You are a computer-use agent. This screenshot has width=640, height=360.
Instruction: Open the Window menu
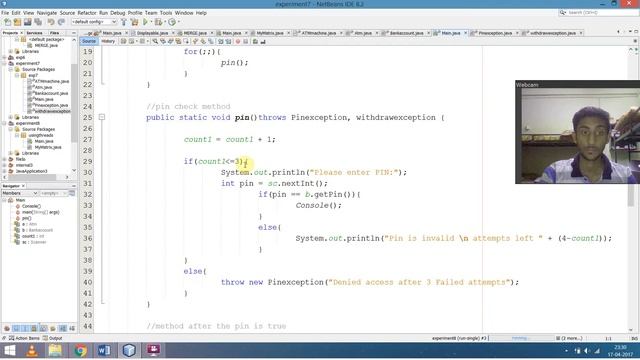point(184,13)
